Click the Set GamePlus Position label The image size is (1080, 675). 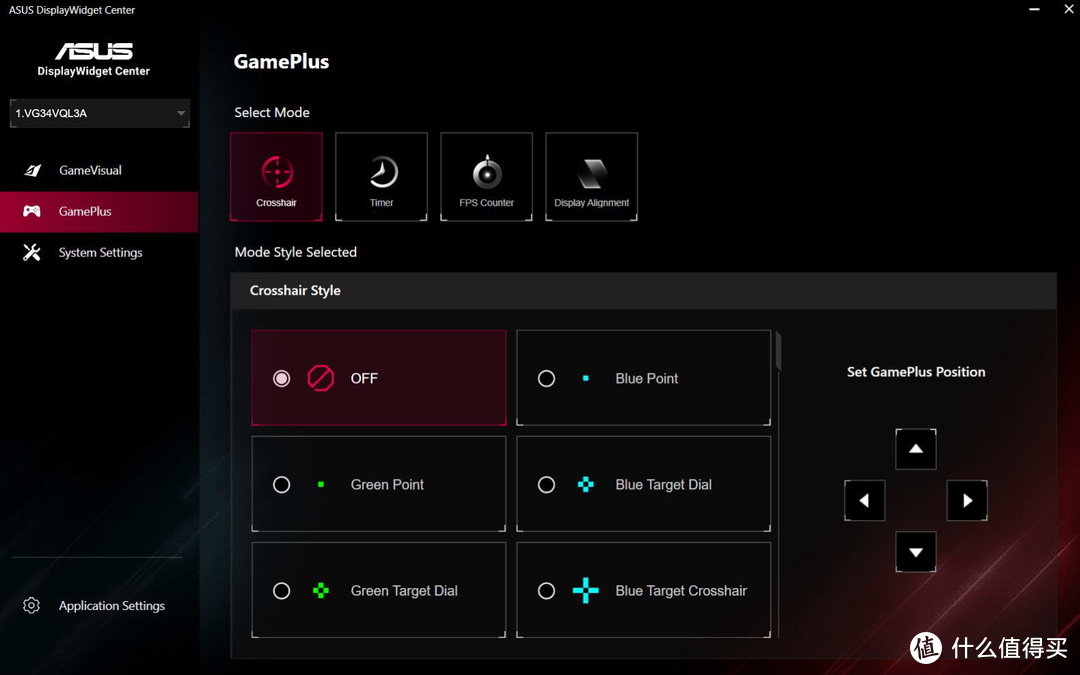pyautogui.click(x=916, y=372)
